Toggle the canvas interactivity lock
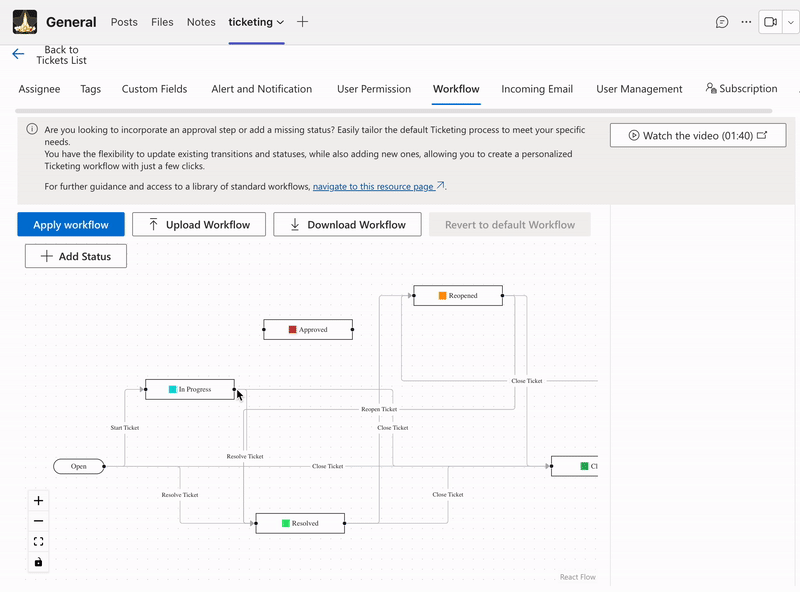Image resolution: width=800 pixels, height=592 pixels. [x=38, y=562]
